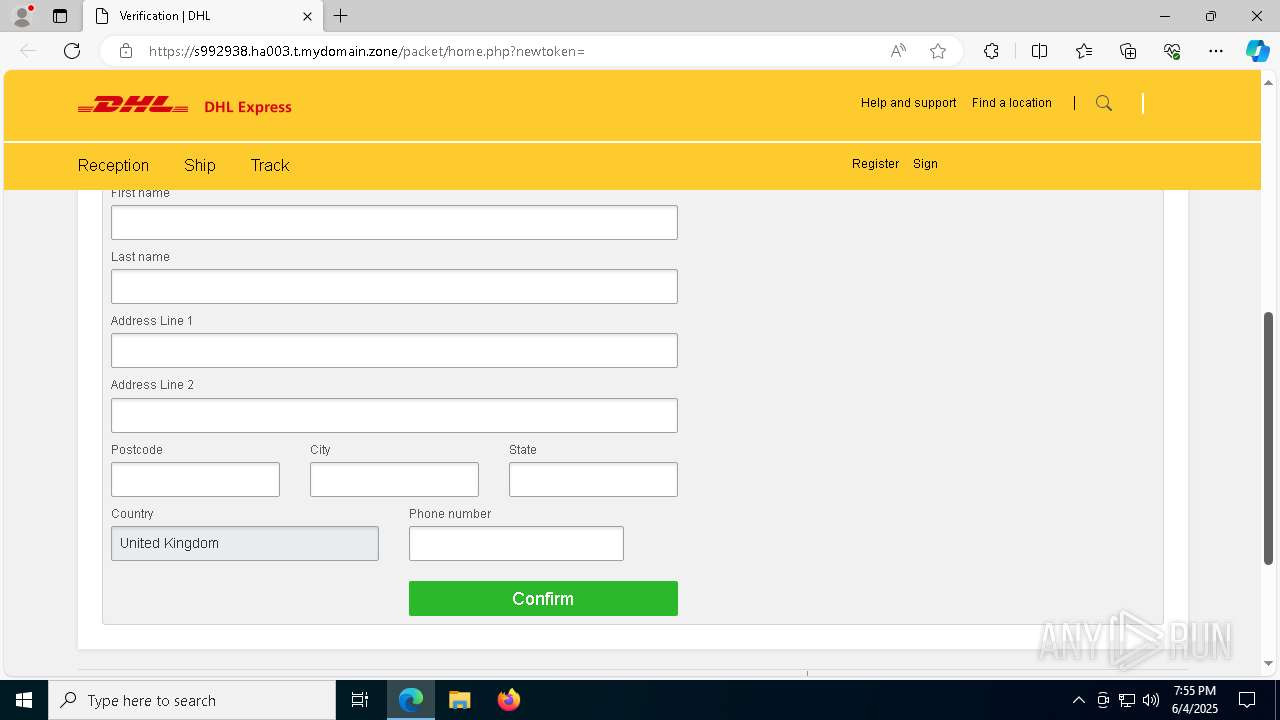The height and width of the screenshot is (720, 1280).
Task: Open the Copilot sidebar icon
Action: click(1257, 51)
